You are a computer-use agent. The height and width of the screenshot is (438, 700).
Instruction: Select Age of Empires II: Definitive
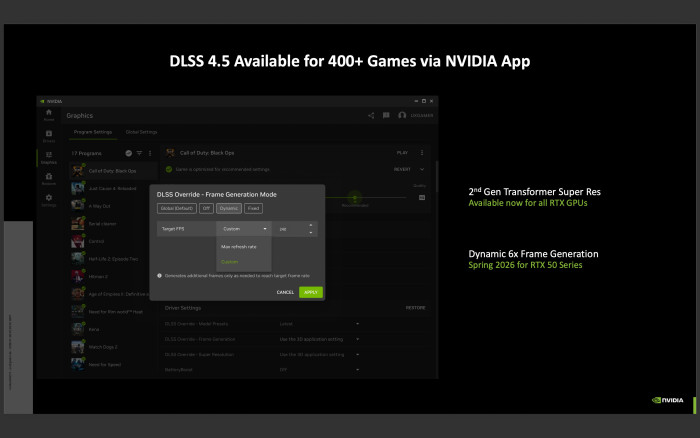pyautogui.click(x=114, y=294)
